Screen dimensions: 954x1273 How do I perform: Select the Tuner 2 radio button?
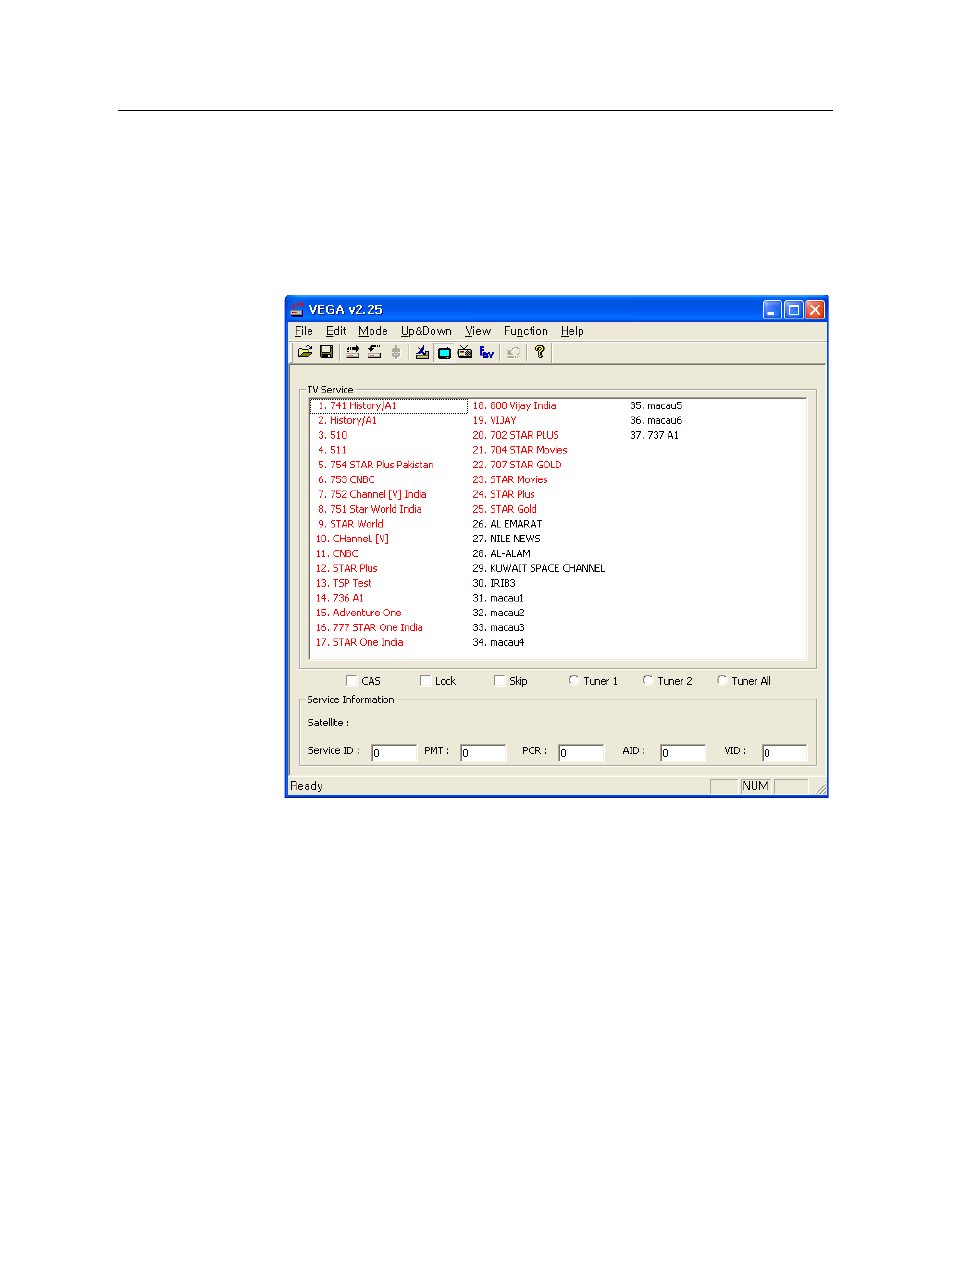click(x=648, y=680)
